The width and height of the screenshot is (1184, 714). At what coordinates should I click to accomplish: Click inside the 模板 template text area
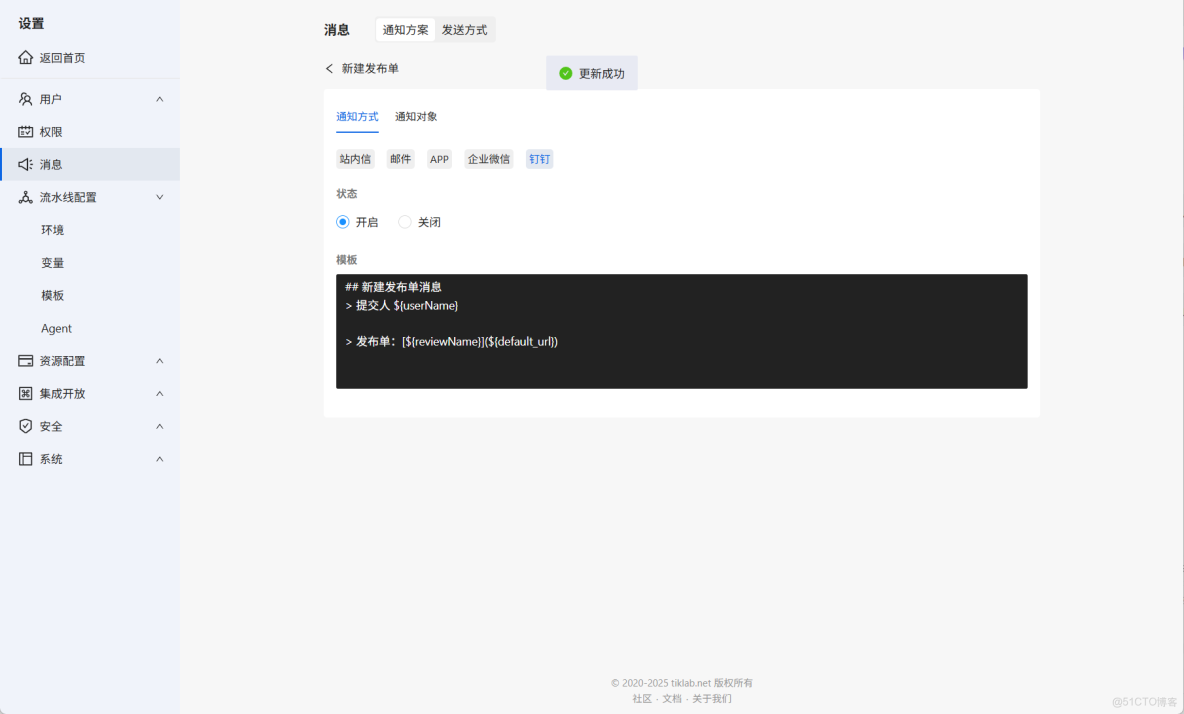[x=681, y=330]
